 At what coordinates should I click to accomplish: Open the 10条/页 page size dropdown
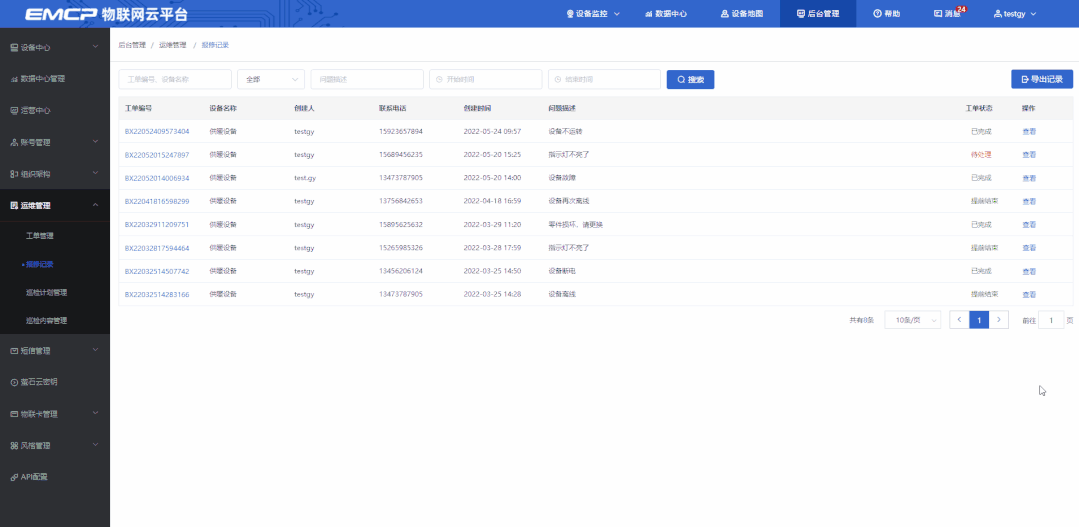(912, 320)
